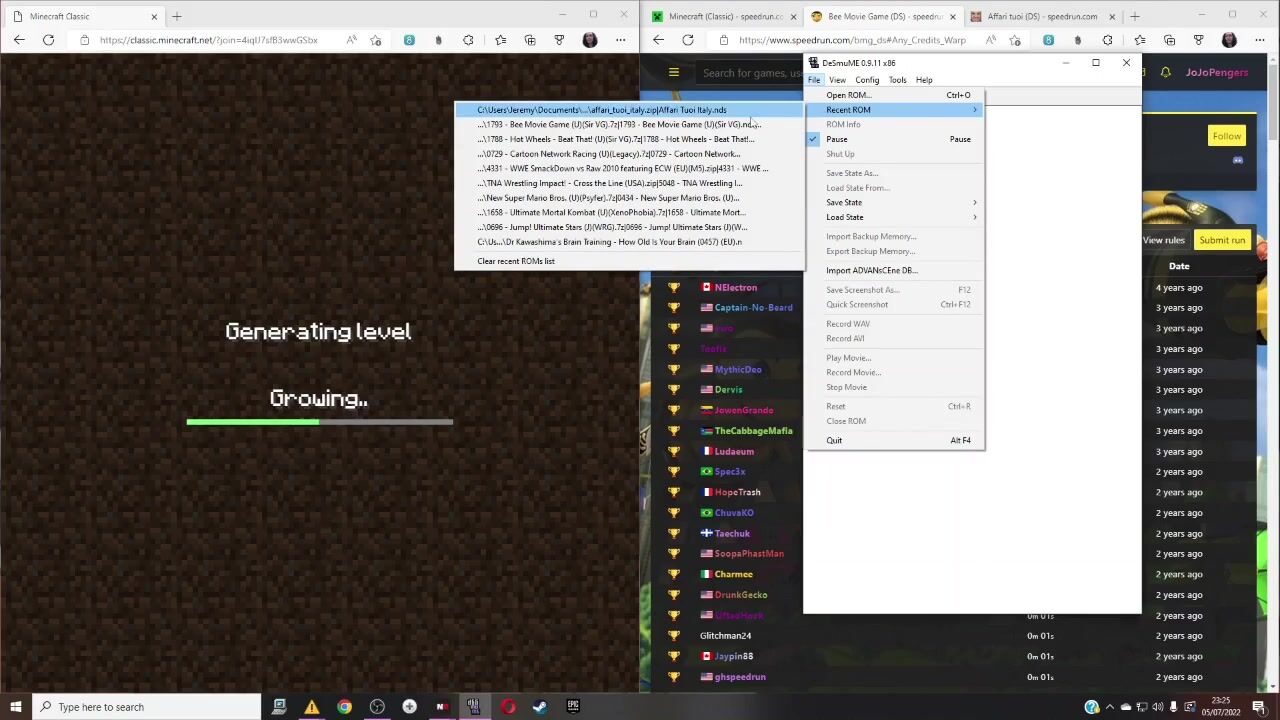
Task: Open the Config menu in DeSmuME
Action: (x=866, y=80)
